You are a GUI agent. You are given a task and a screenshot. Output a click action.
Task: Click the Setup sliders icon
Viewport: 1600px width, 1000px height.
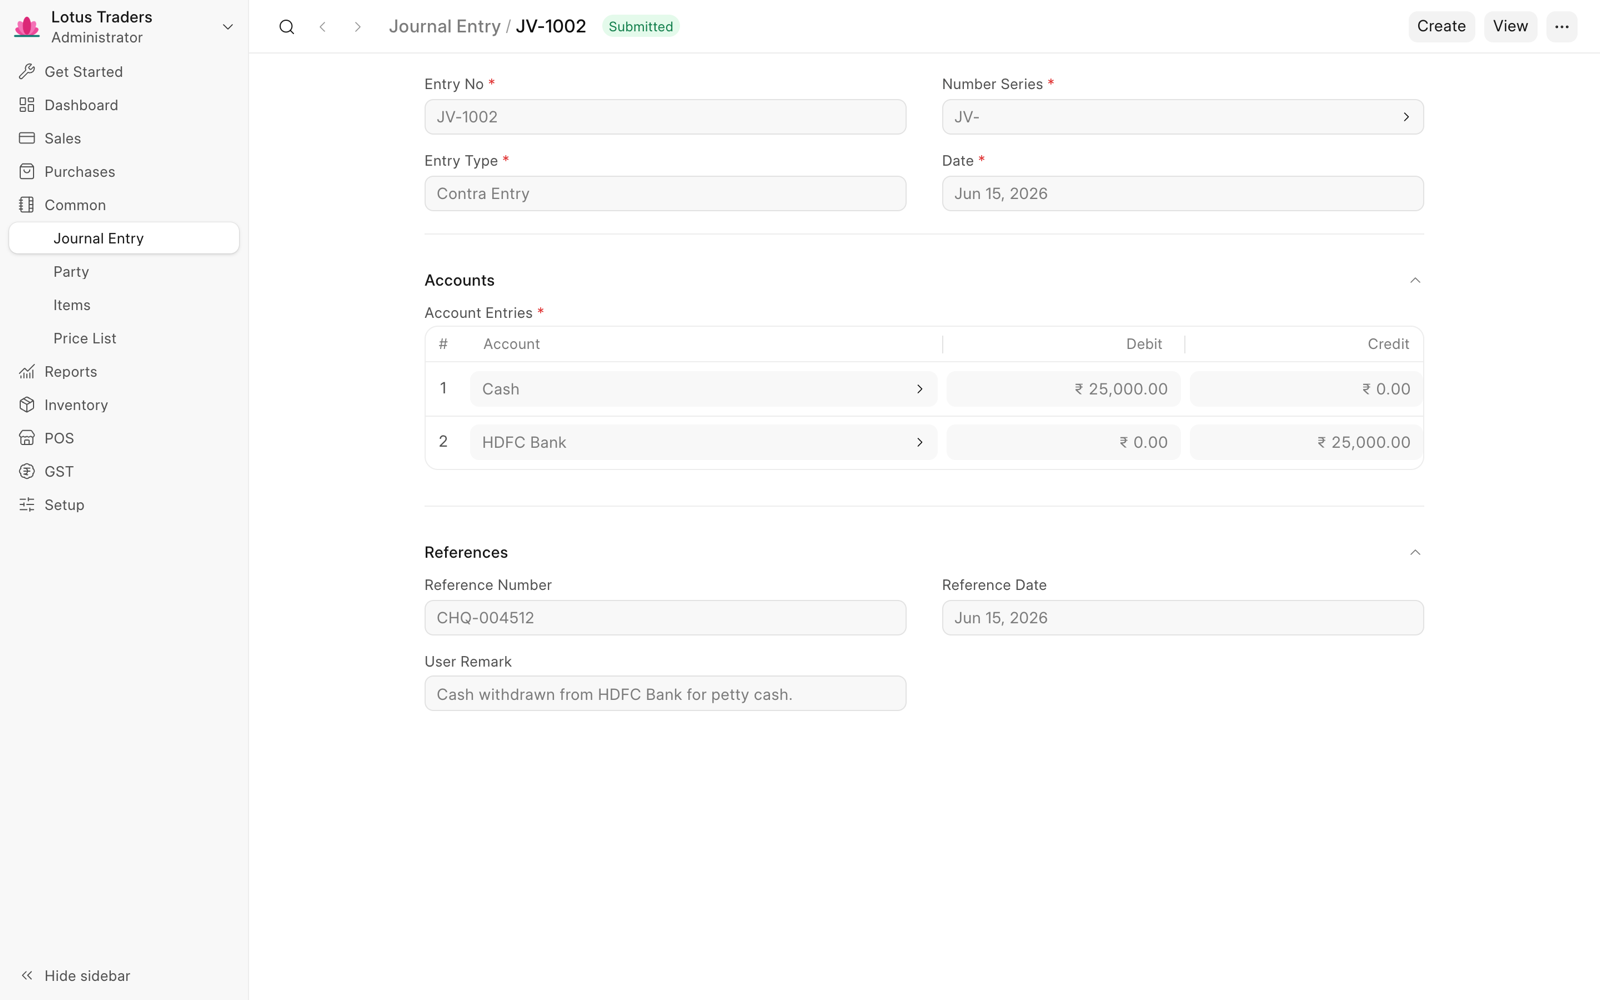[x=27, y=505]
